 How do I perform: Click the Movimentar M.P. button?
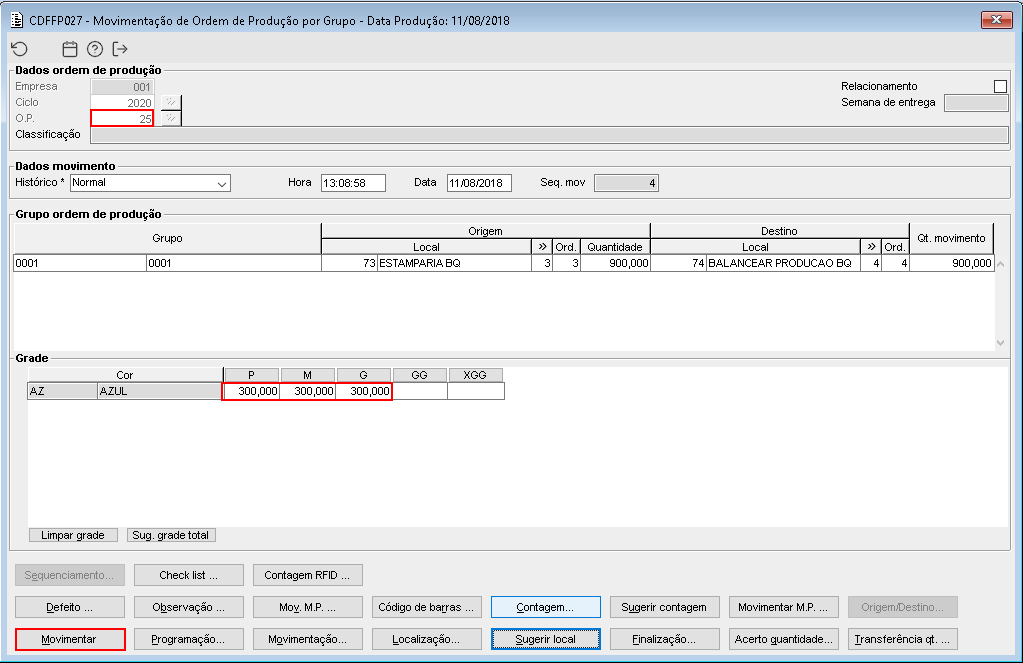click(x=784, y=607)
